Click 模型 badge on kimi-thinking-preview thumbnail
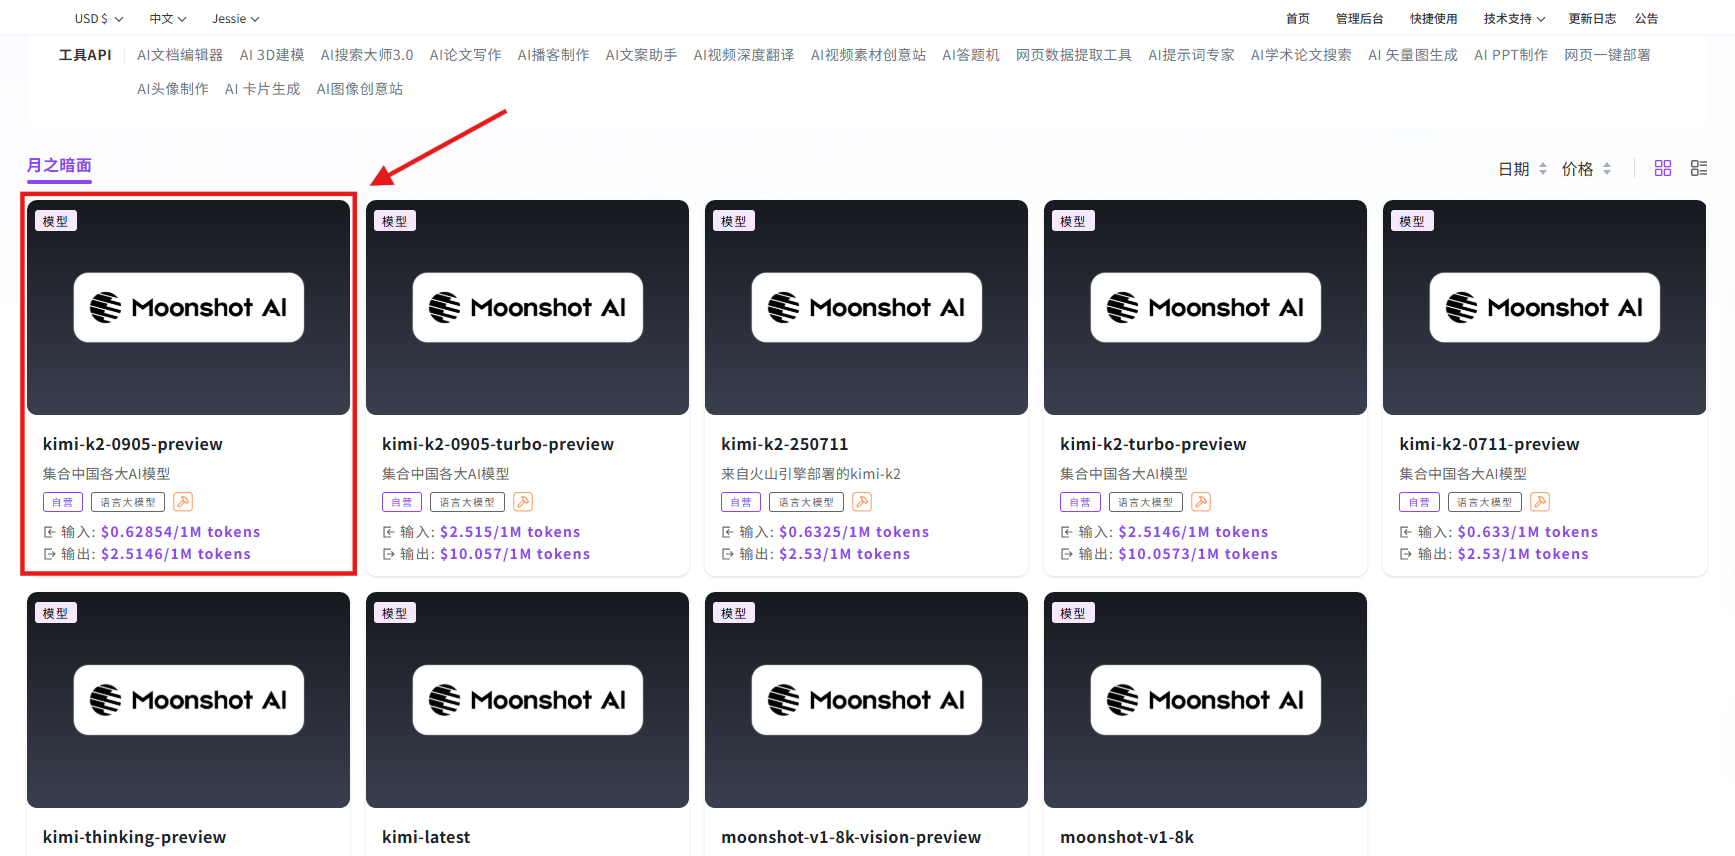This screenshot has height=856, width=1735. tap(56, 613)
